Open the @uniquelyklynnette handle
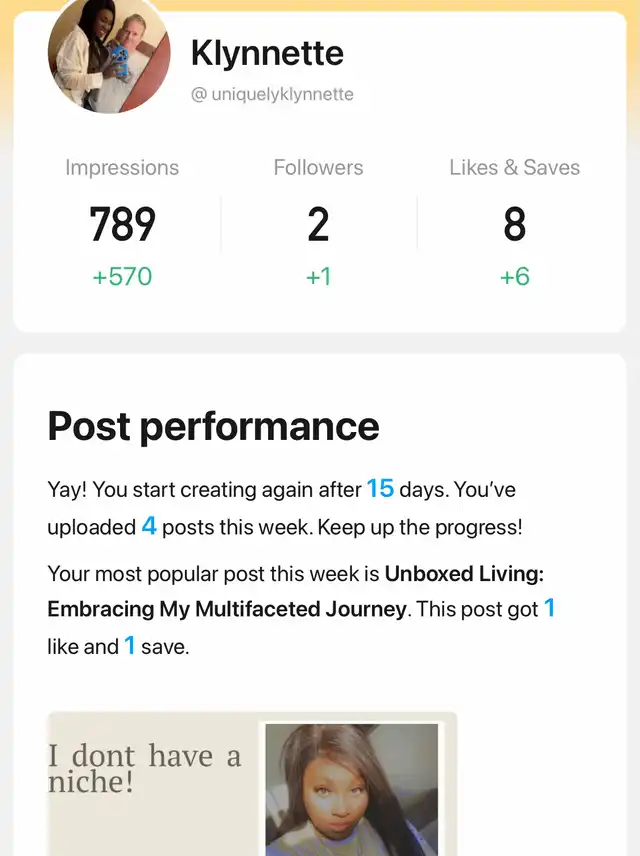This screenshot has width=640, height=856. tap(272, 94)
